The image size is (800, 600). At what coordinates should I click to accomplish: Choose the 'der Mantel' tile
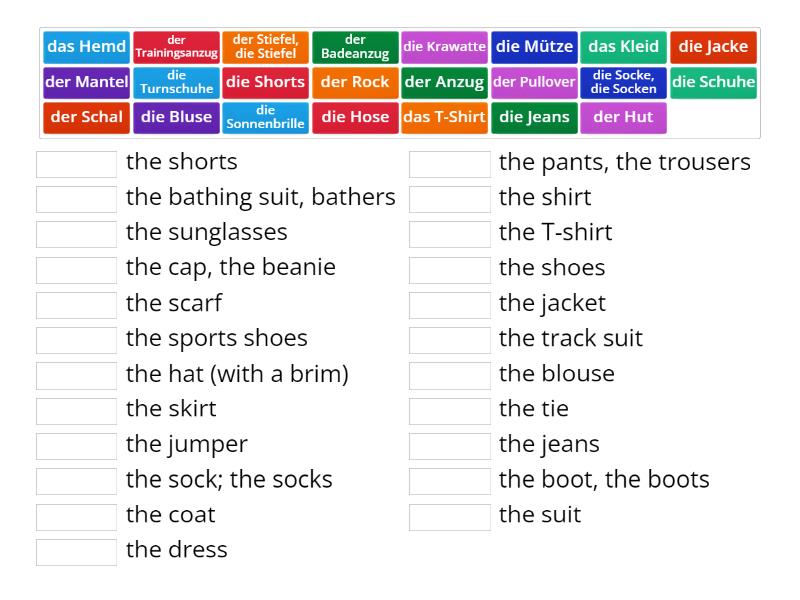[87, 82]
